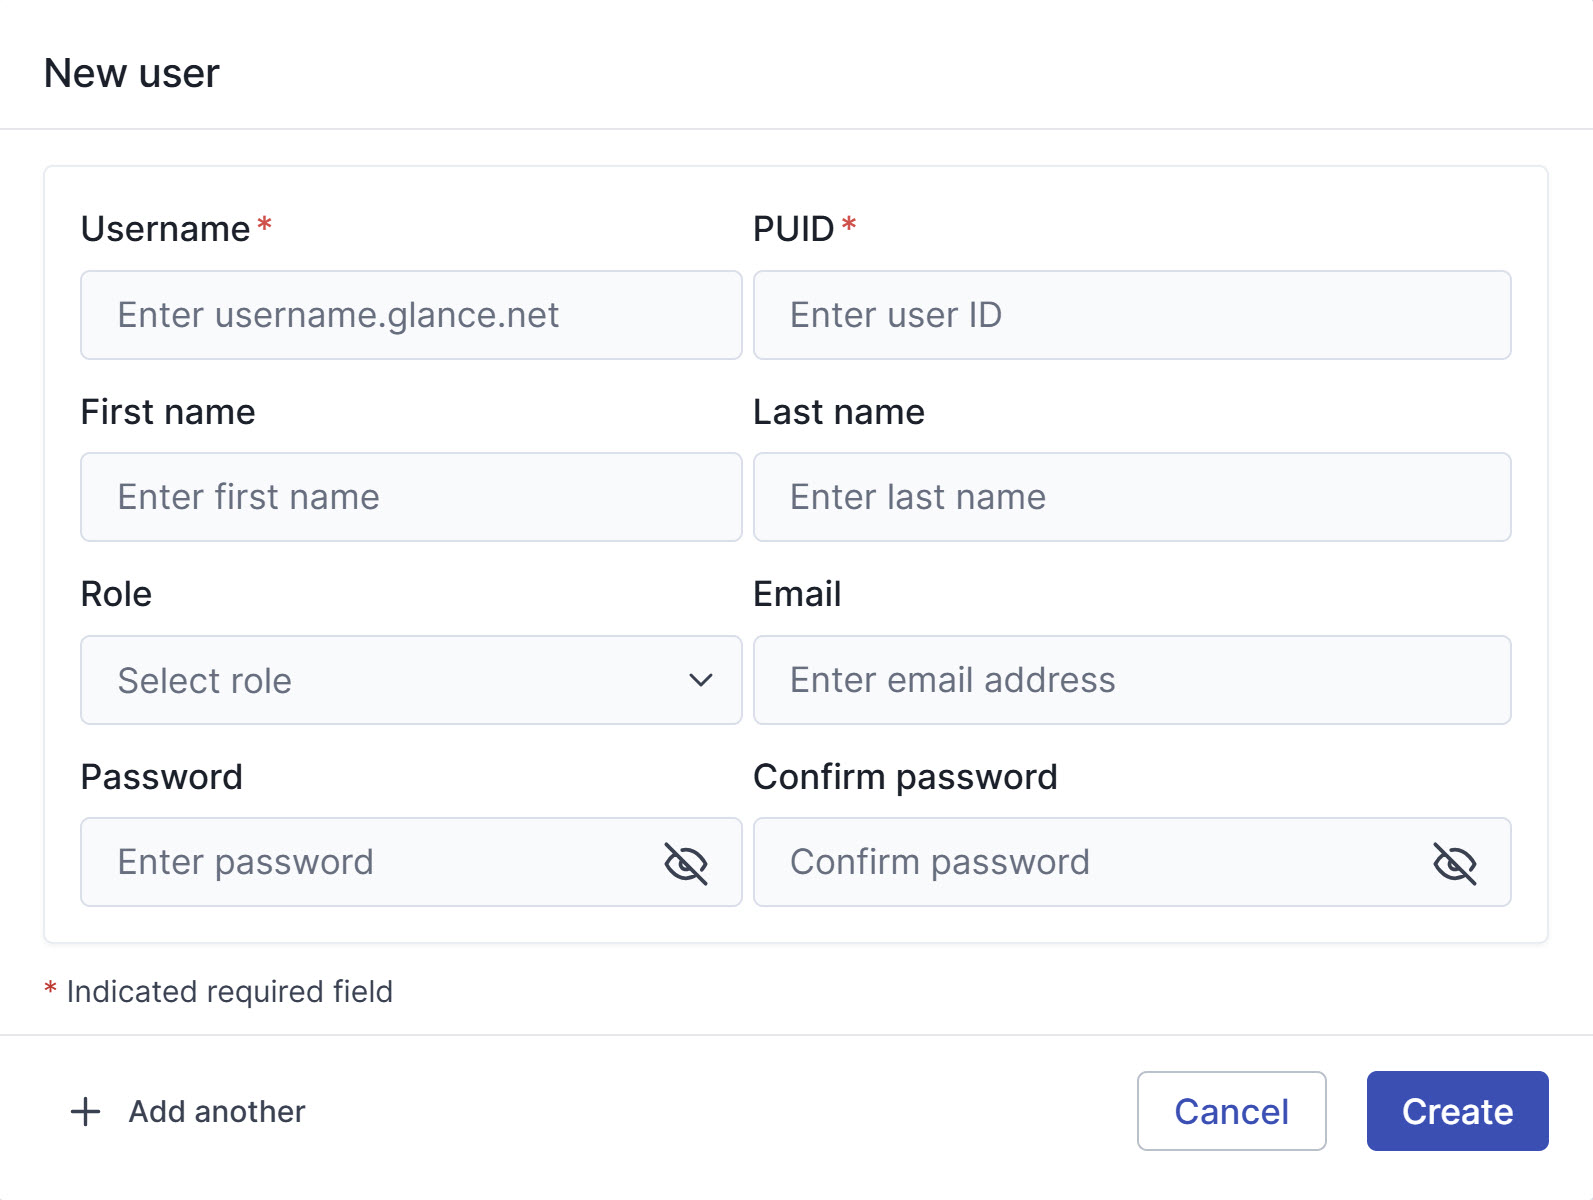The image size is (1593, 1200).
Task: Focus the Username input field
Action: tap(411, 315)
